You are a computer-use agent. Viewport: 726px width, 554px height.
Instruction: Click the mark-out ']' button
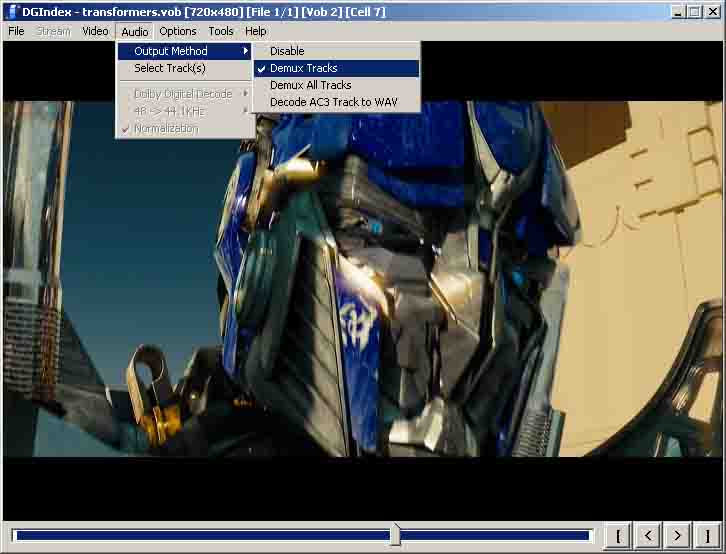[x=707, y=535]
